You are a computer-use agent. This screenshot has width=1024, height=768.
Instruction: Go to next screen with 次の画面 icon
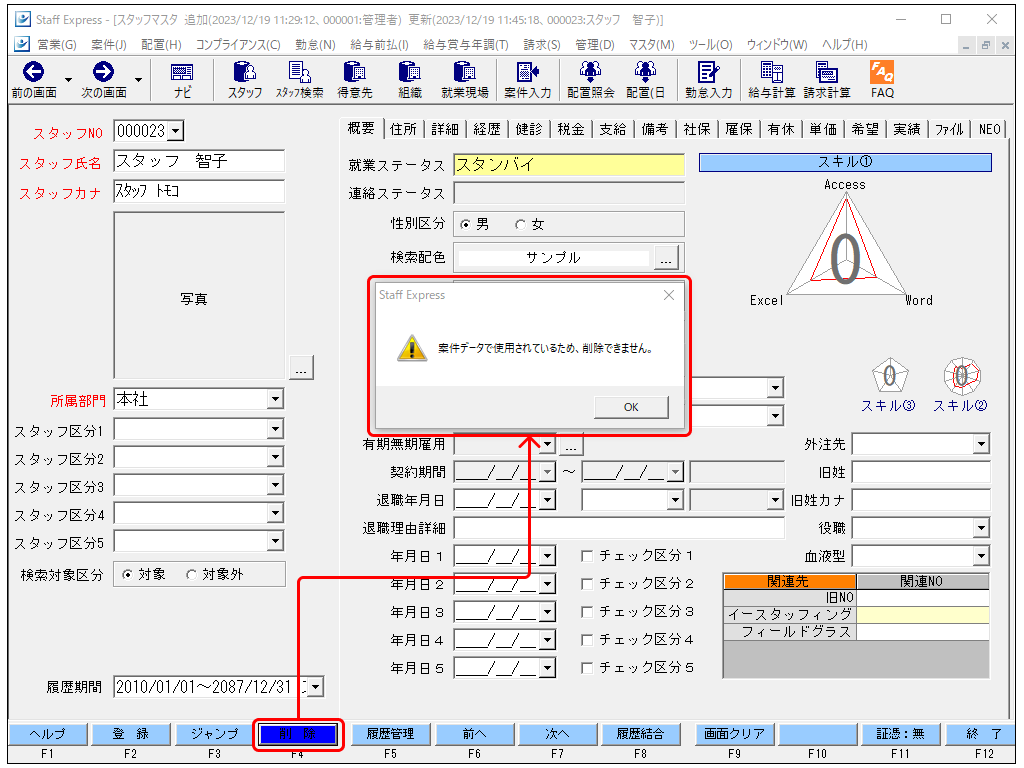[x=103, y=79]
